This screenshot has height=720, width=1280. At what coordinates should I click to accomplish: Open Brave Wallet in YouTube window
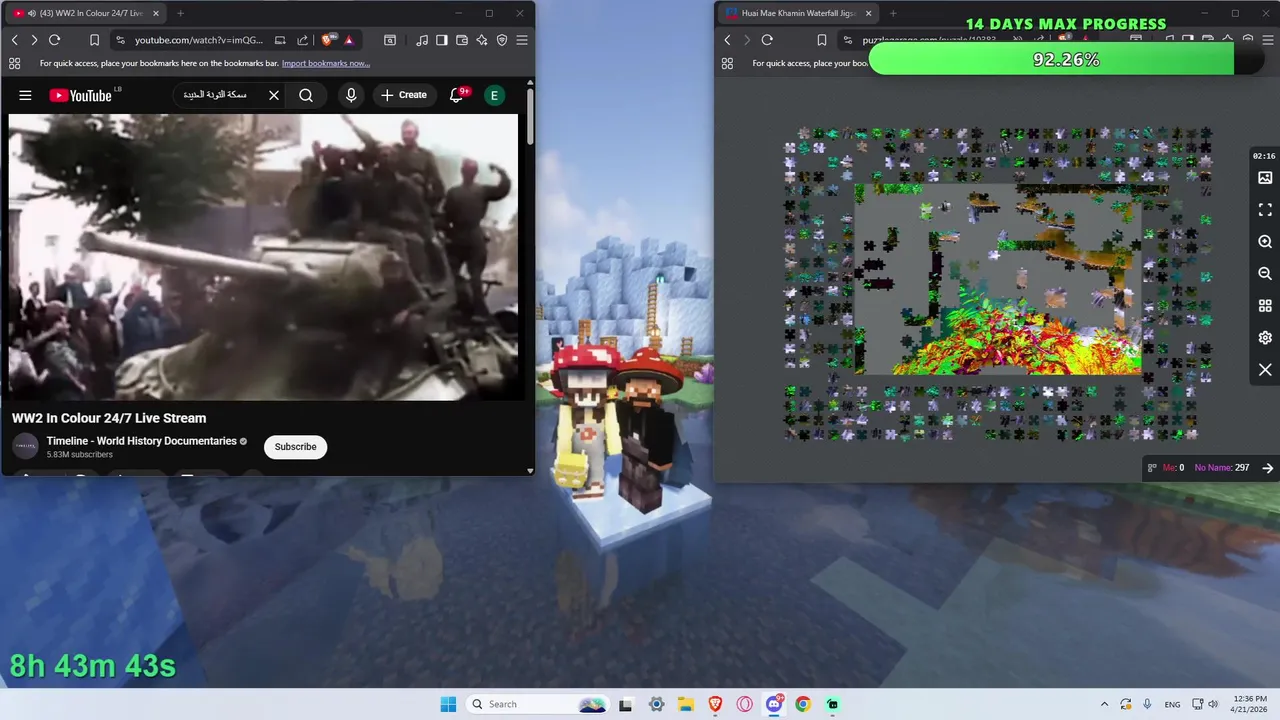coord(462,40)
